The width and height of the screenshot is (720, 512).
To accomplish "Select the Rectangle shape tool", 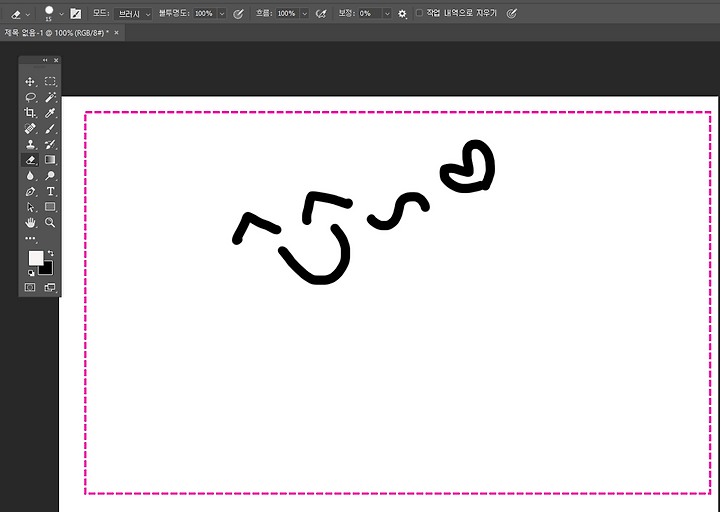I will pyautogui.click(x=50, y=207).
